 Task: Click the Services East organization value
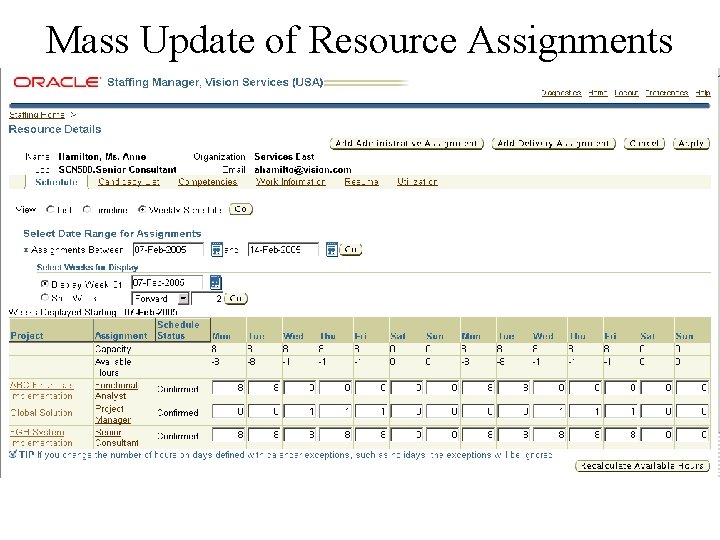tap(284, 157)
